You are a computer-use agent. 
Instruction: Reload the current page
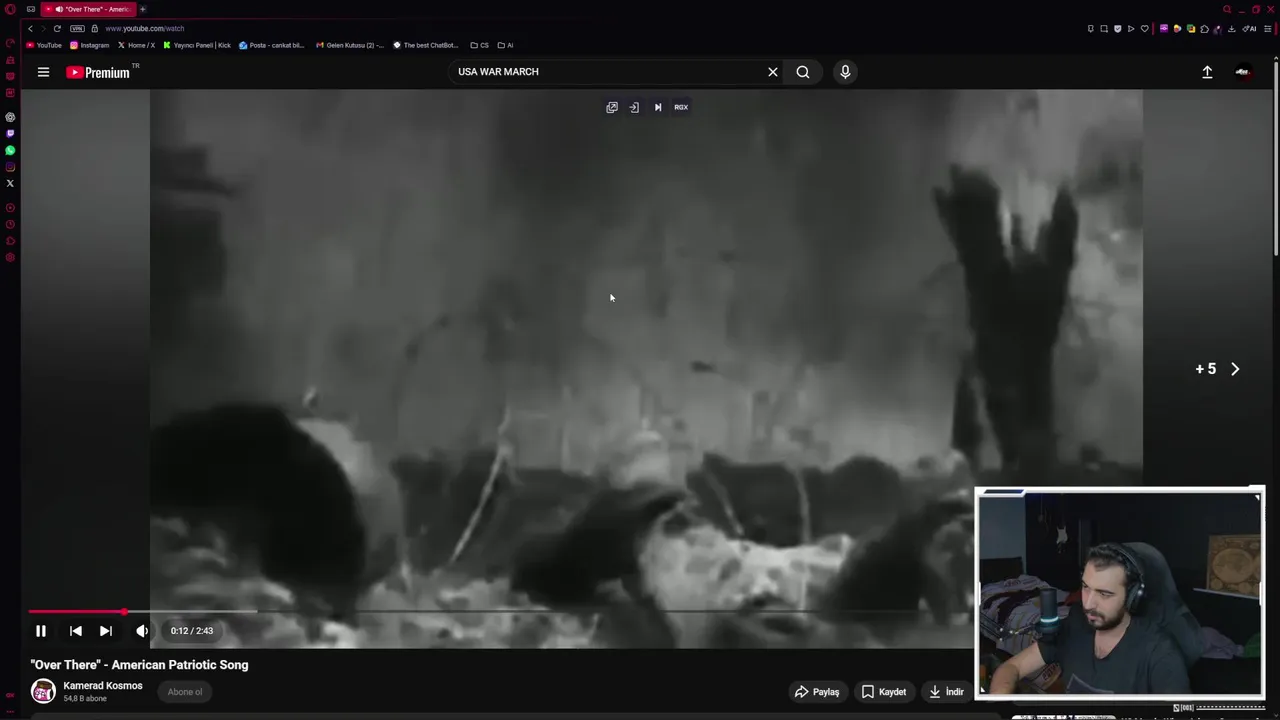(x=57, y=28)
